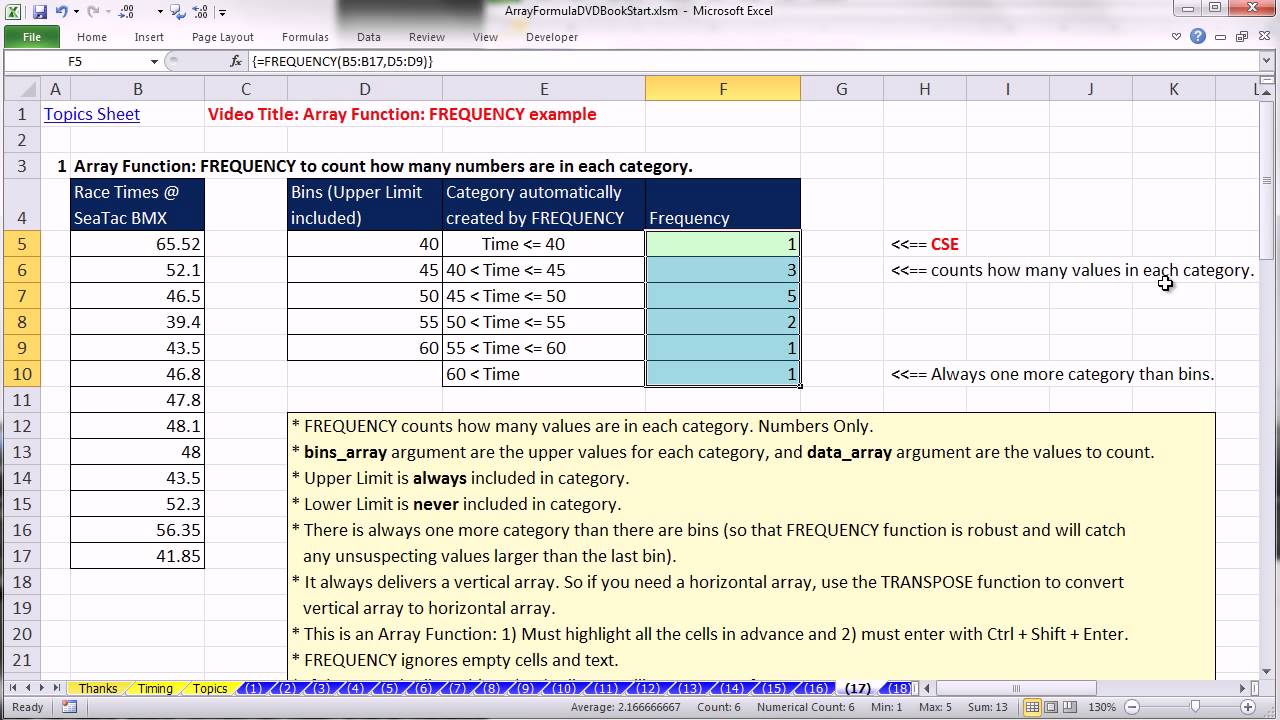Click the blue Help question mark icon
Viewport: 1280px width, 720px height.
(x=1196, y=37)
